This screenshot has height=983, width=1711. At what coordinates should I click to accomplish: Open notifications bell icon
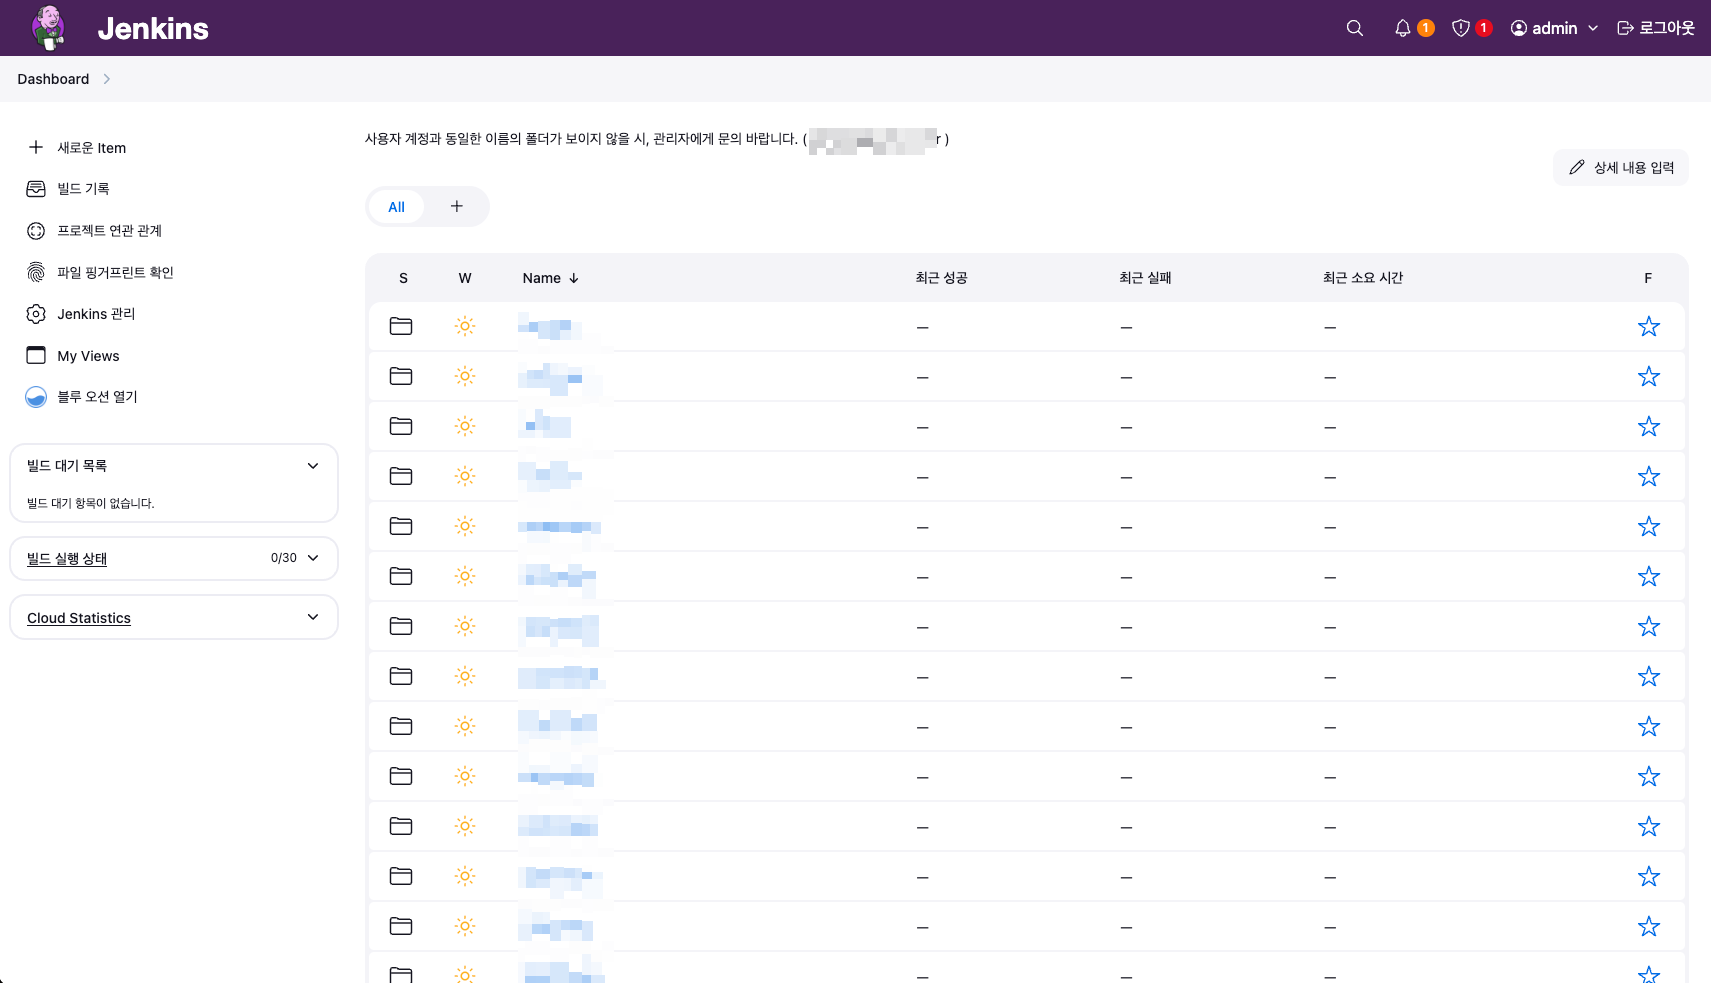click(x=1403, y=28)
